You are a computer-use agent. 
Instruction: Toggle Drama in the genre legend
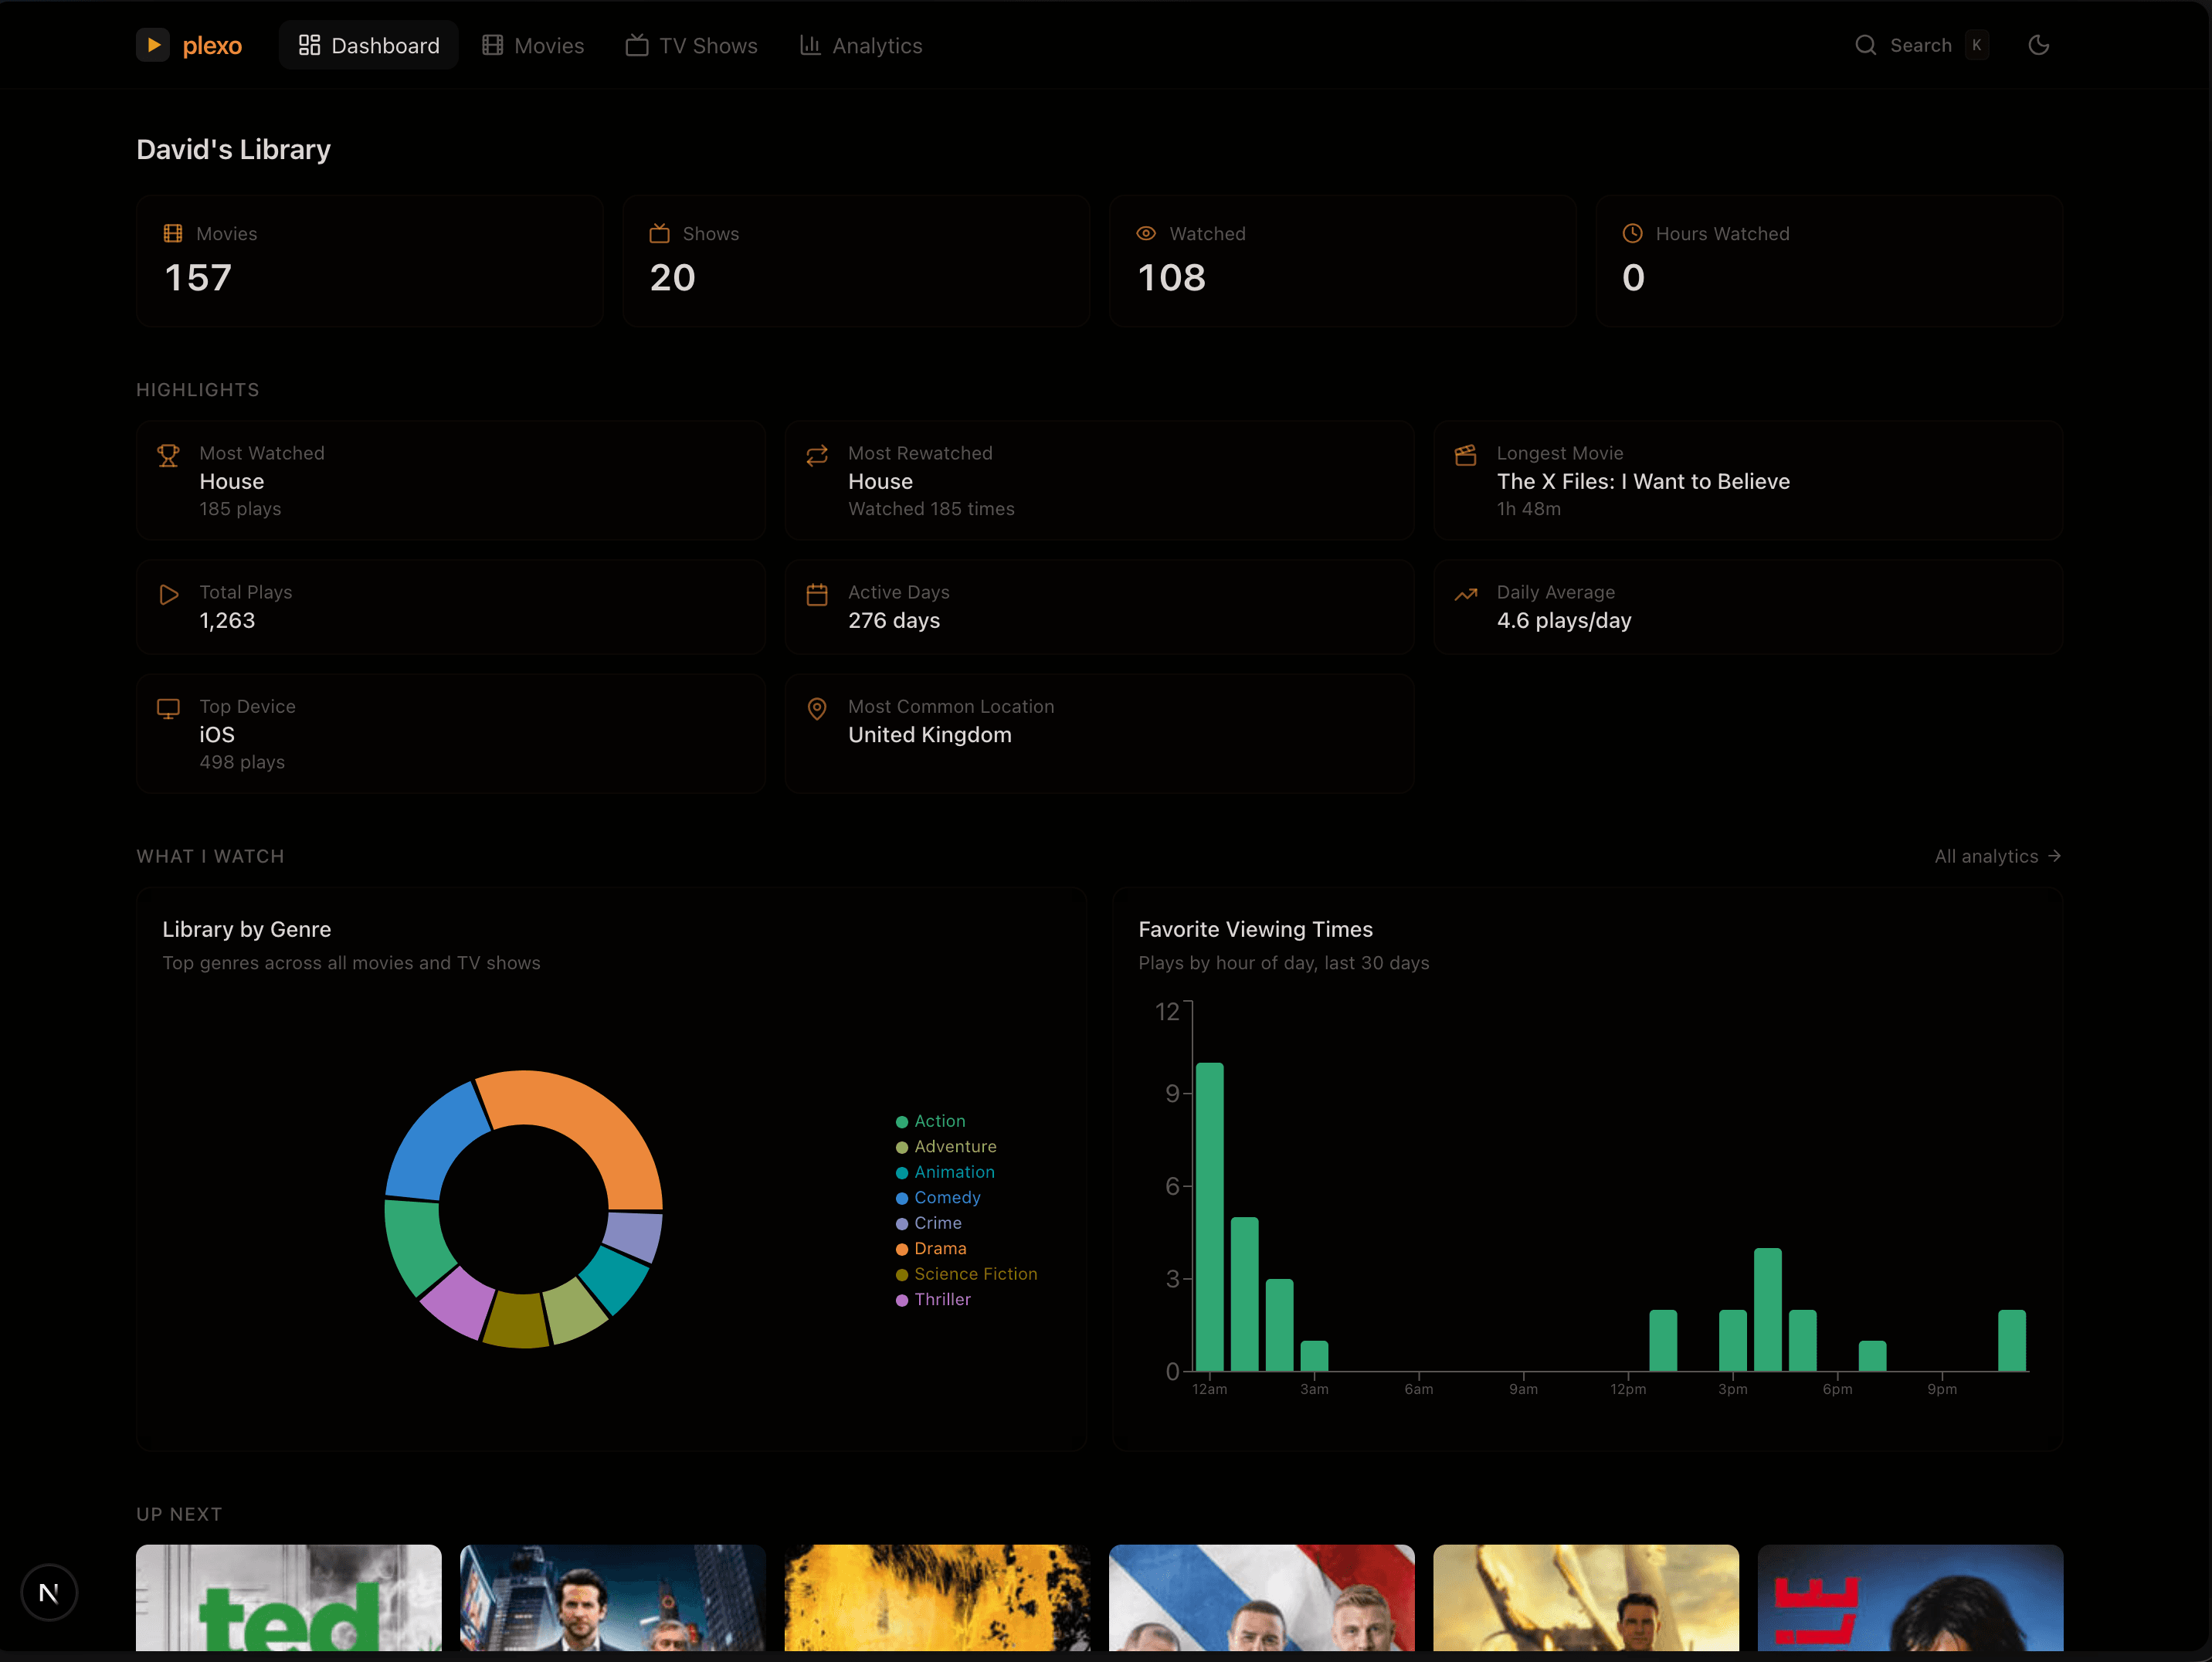click(x=939, y=1249)
